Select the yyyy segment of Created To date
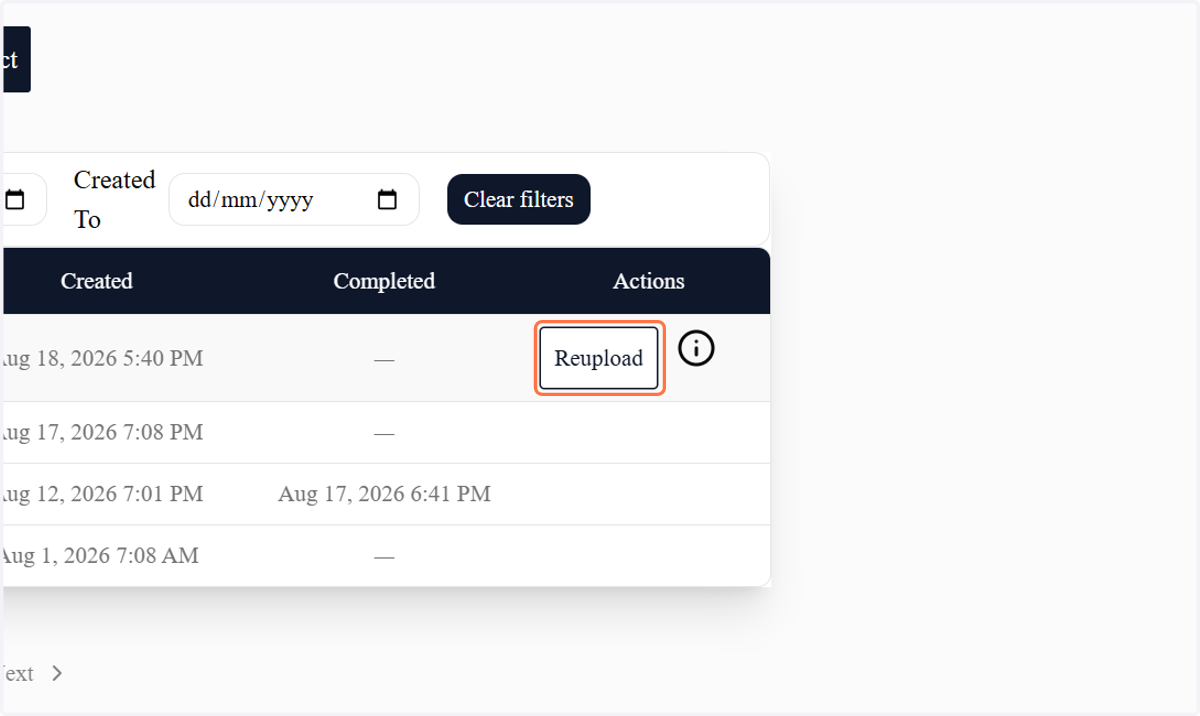 pyautogui.click(x=290, y=200)
